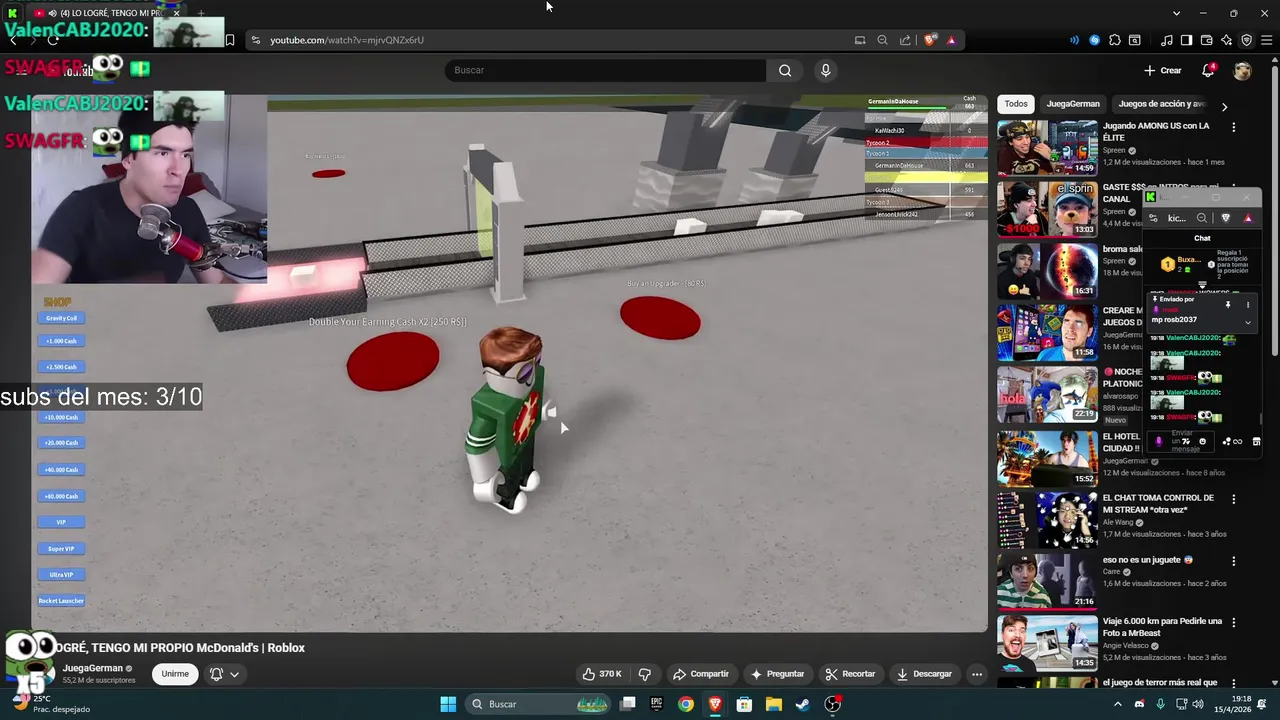Open Brave Leo AI sparkle icon
This screenshot has width=1280, height=720.
coord(1226,40)
